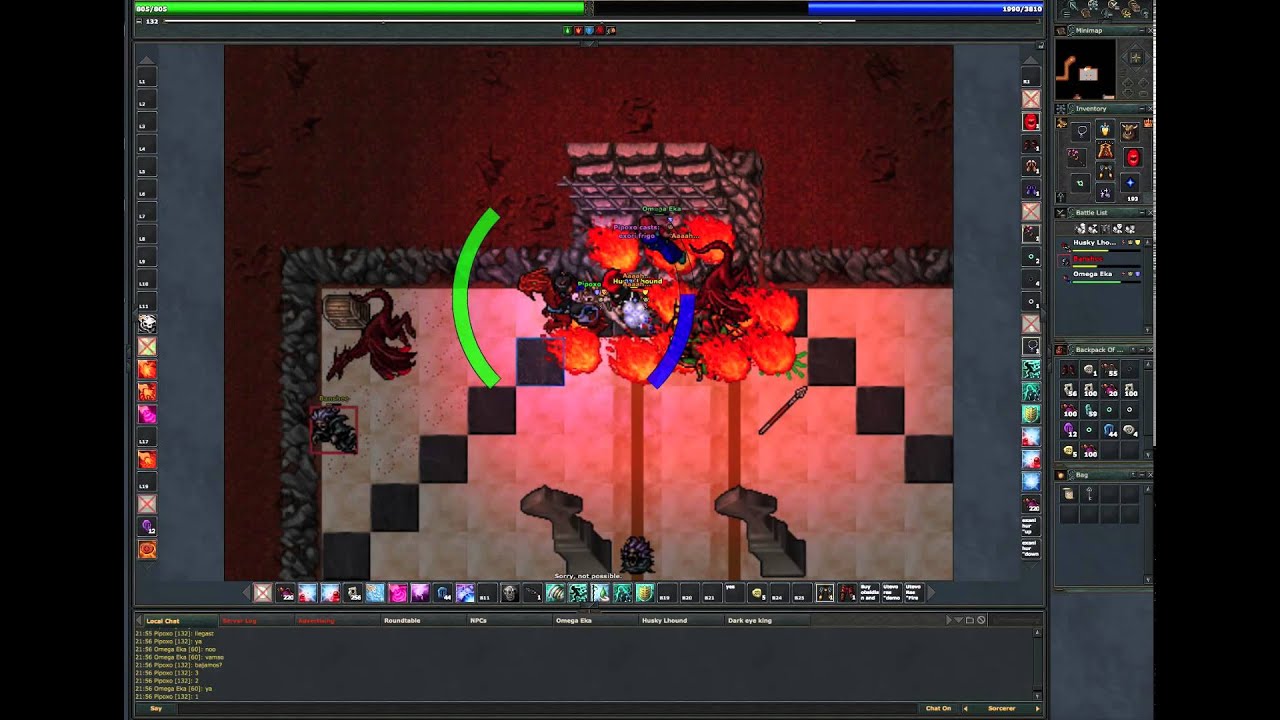1280x720 pixels.
Task: Open the Husky Lhound chat tab
Action: 681,621
